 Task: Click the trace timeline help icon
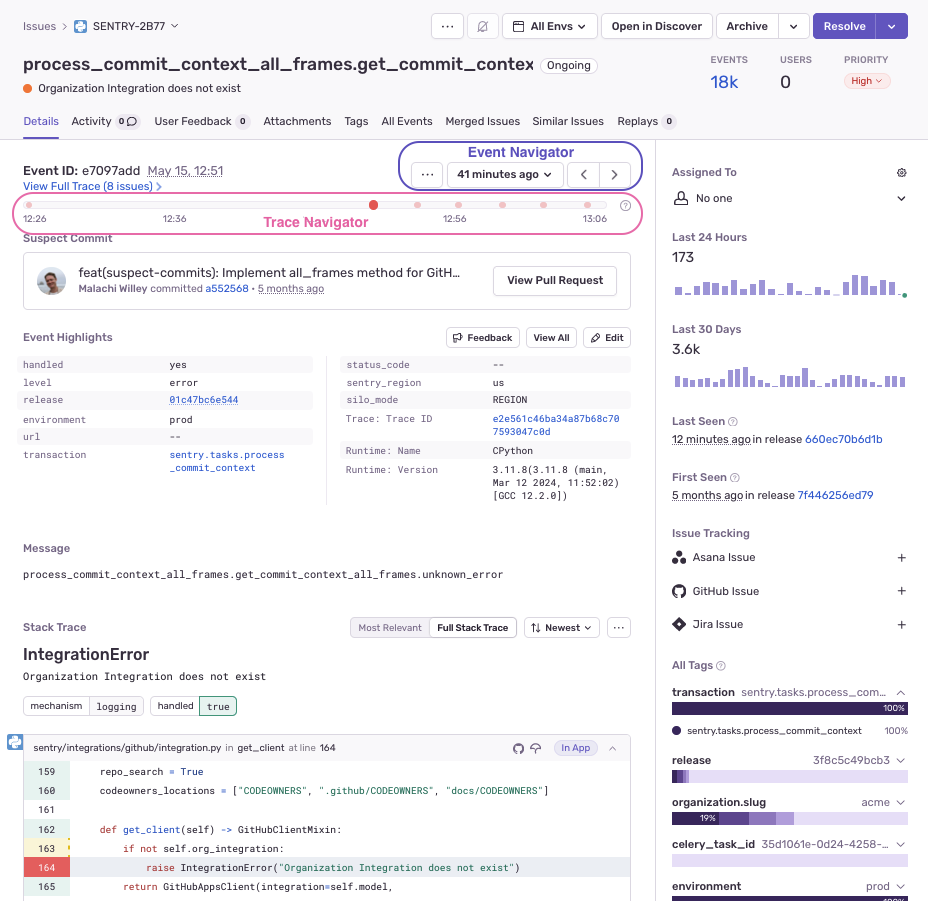(x=626, y=205)
